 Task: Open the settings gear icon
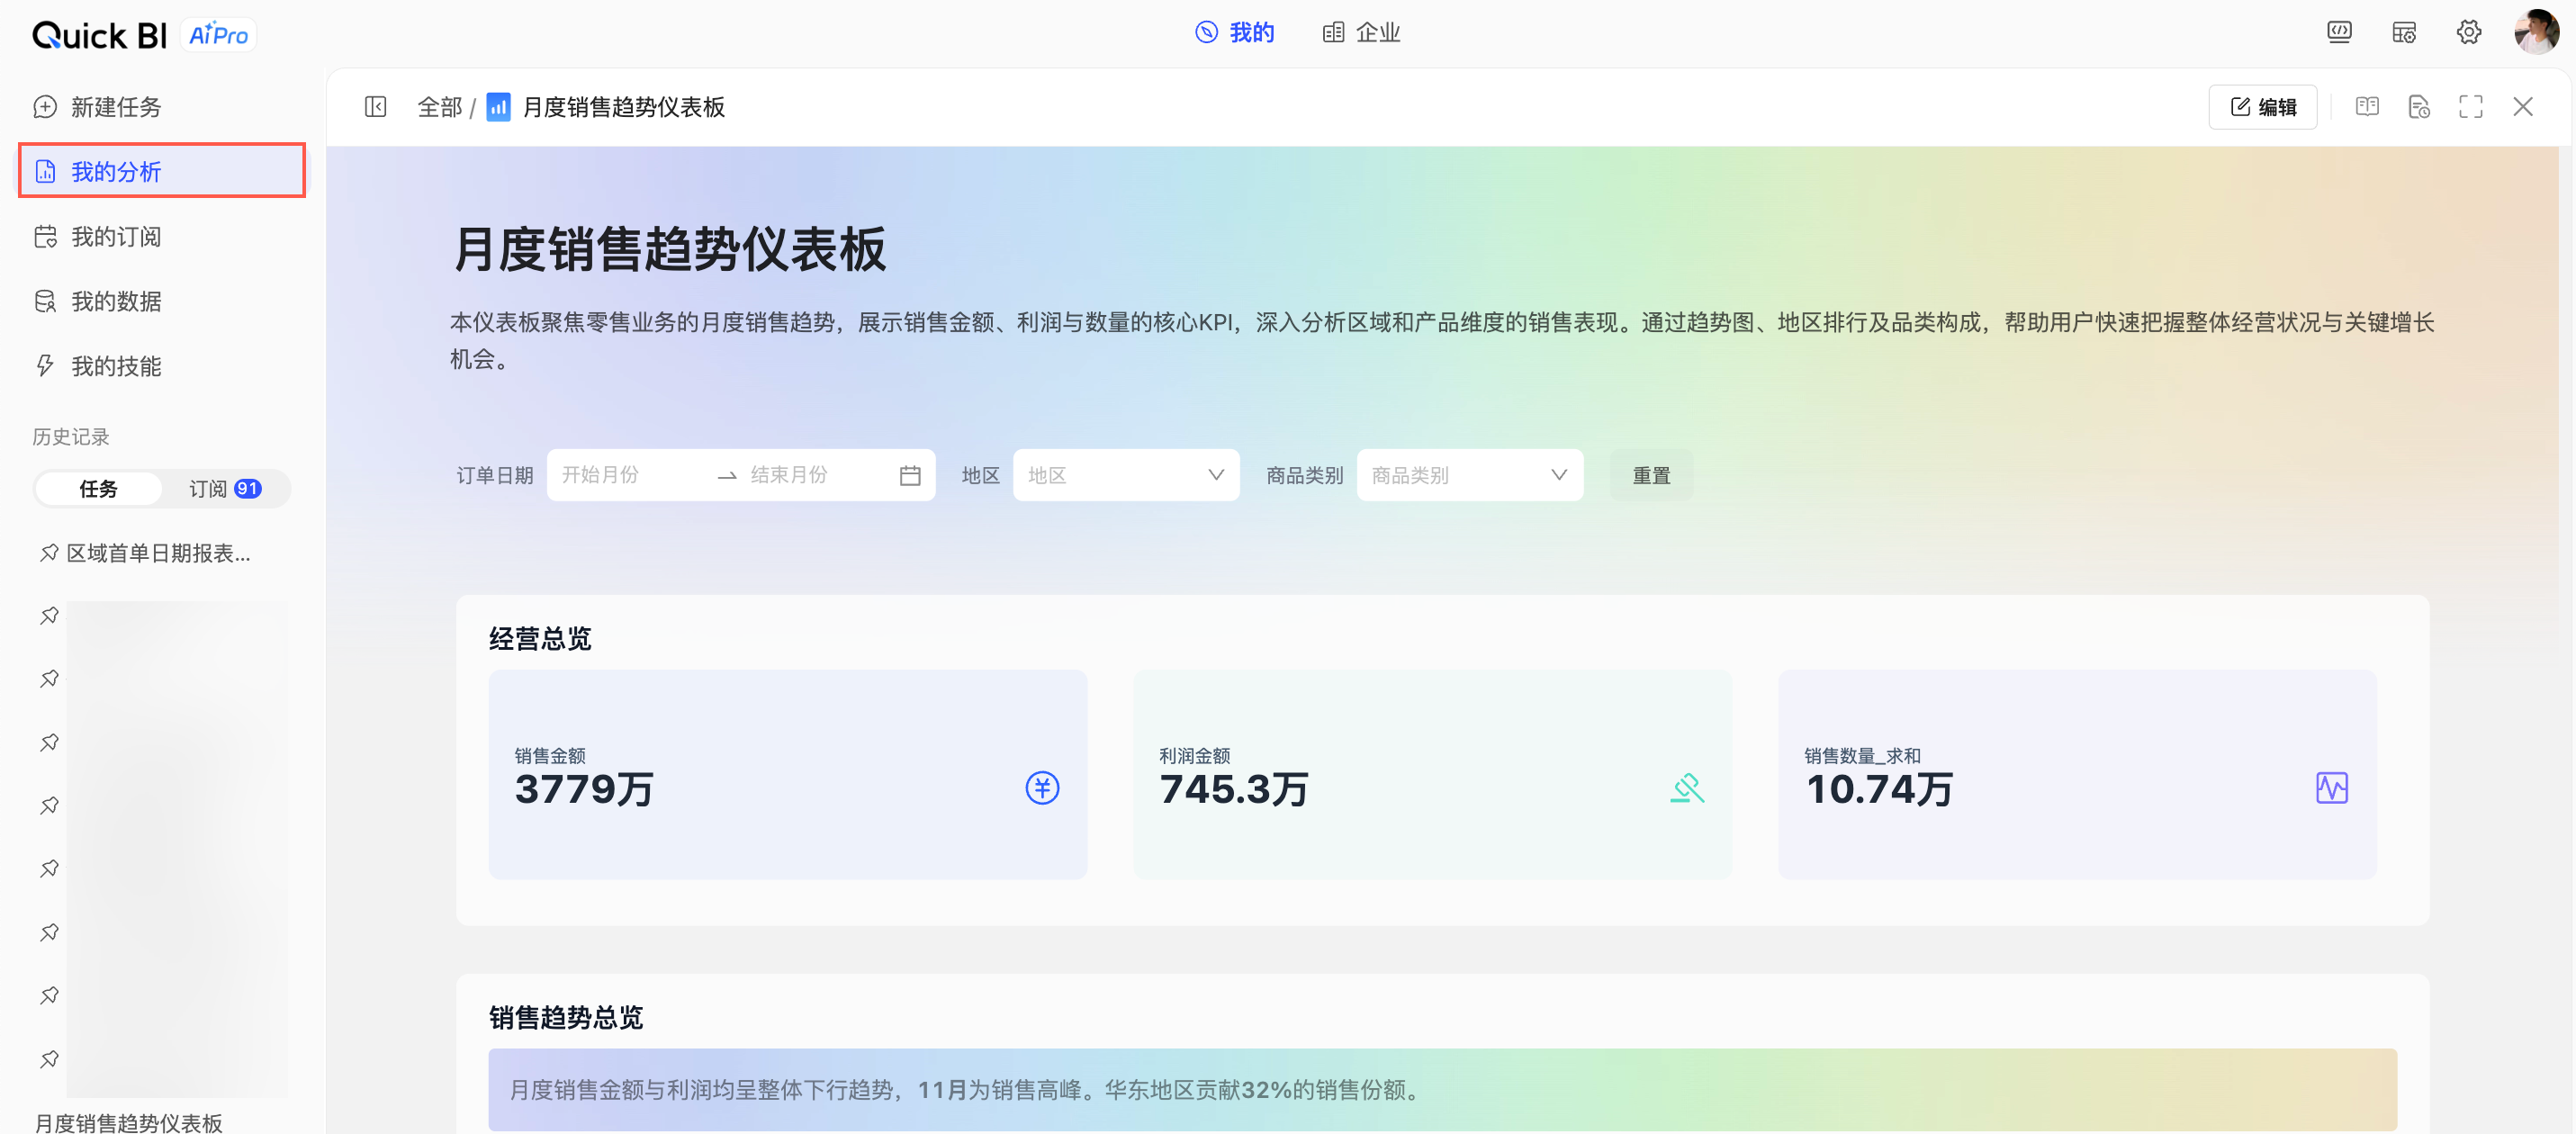click(x=2468, y=32)
